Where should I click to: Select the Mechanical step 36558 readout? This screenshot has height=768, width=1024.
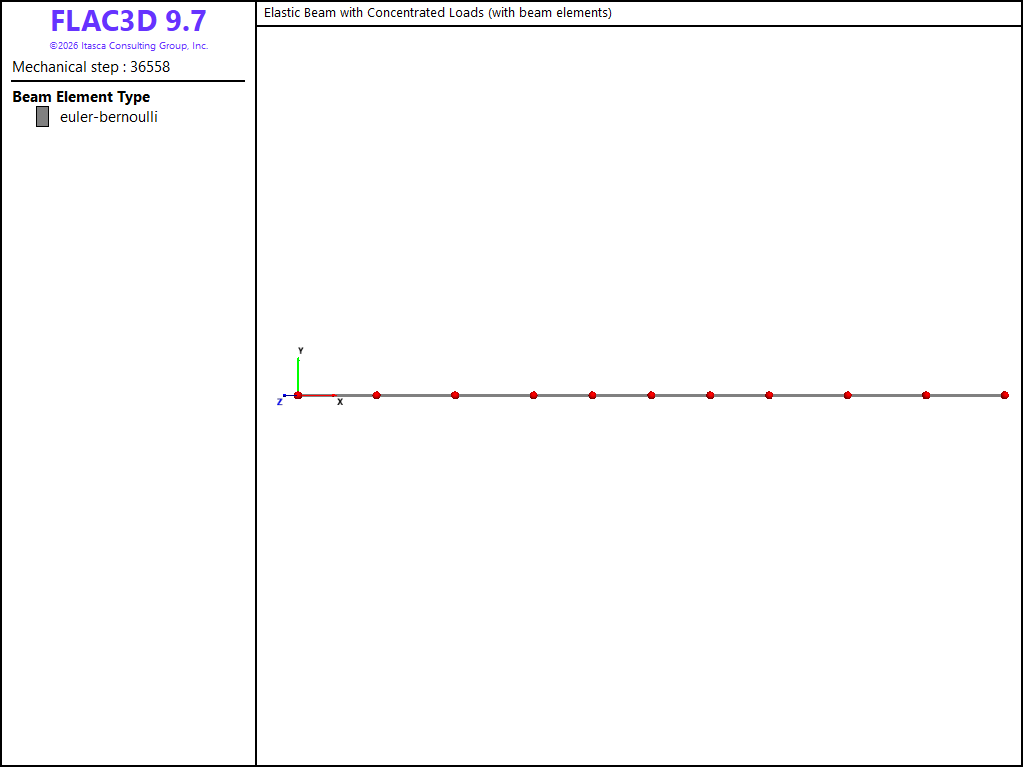coord(91,67)
